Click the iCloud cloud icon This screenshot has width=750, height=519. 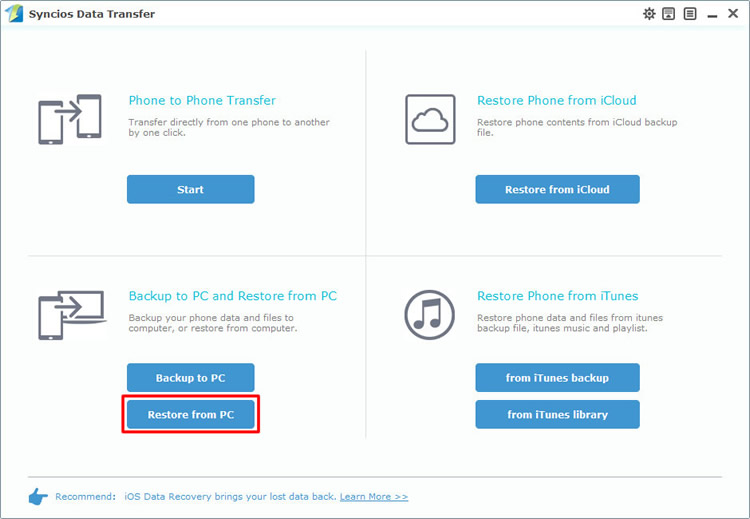pyautogui.click(x=430, y=119)
